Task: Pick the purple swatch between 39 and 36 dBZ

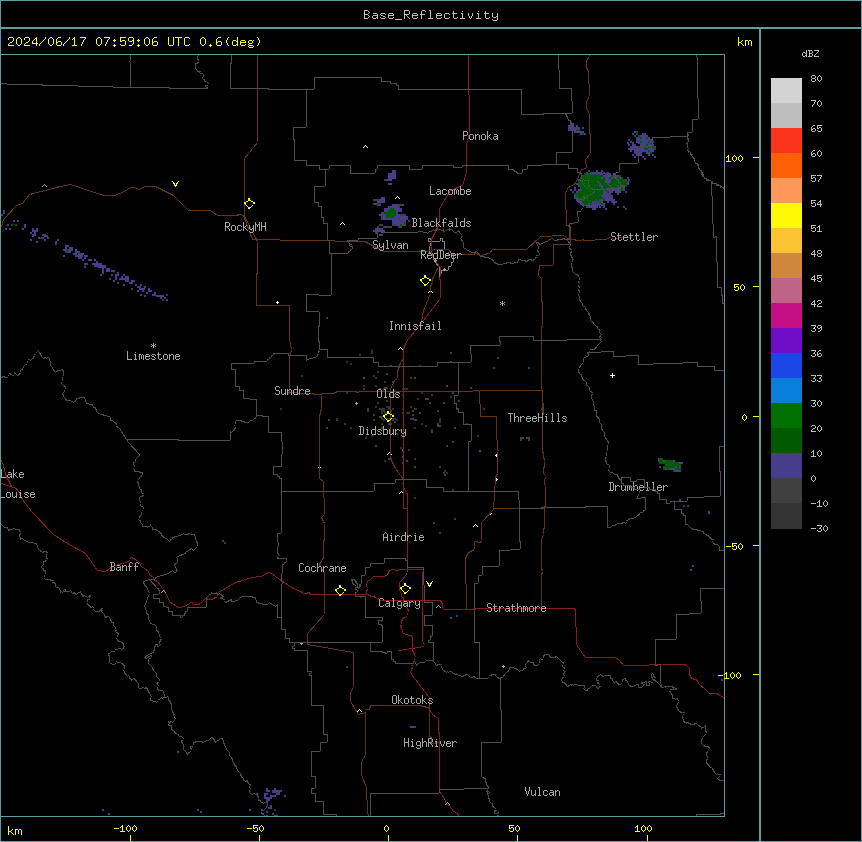Action: [786, 341]
